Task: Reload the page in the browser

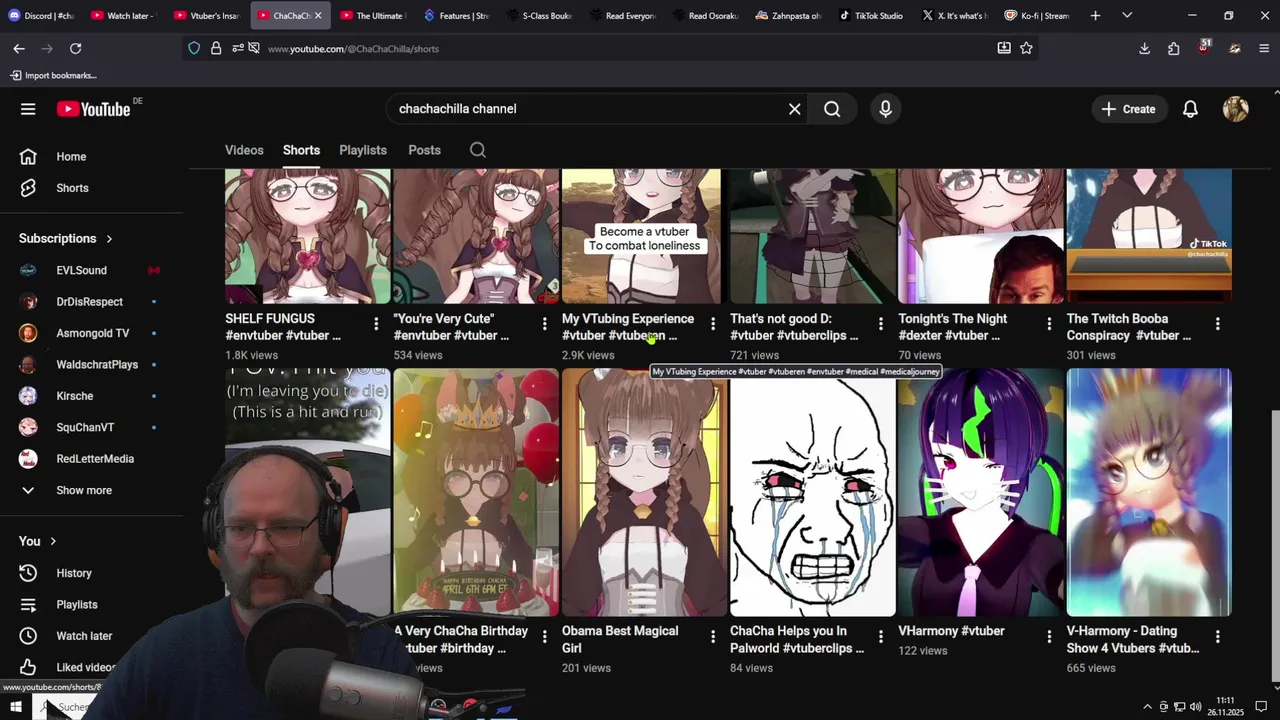Action: pyautogui.click(x=75, y=48)
